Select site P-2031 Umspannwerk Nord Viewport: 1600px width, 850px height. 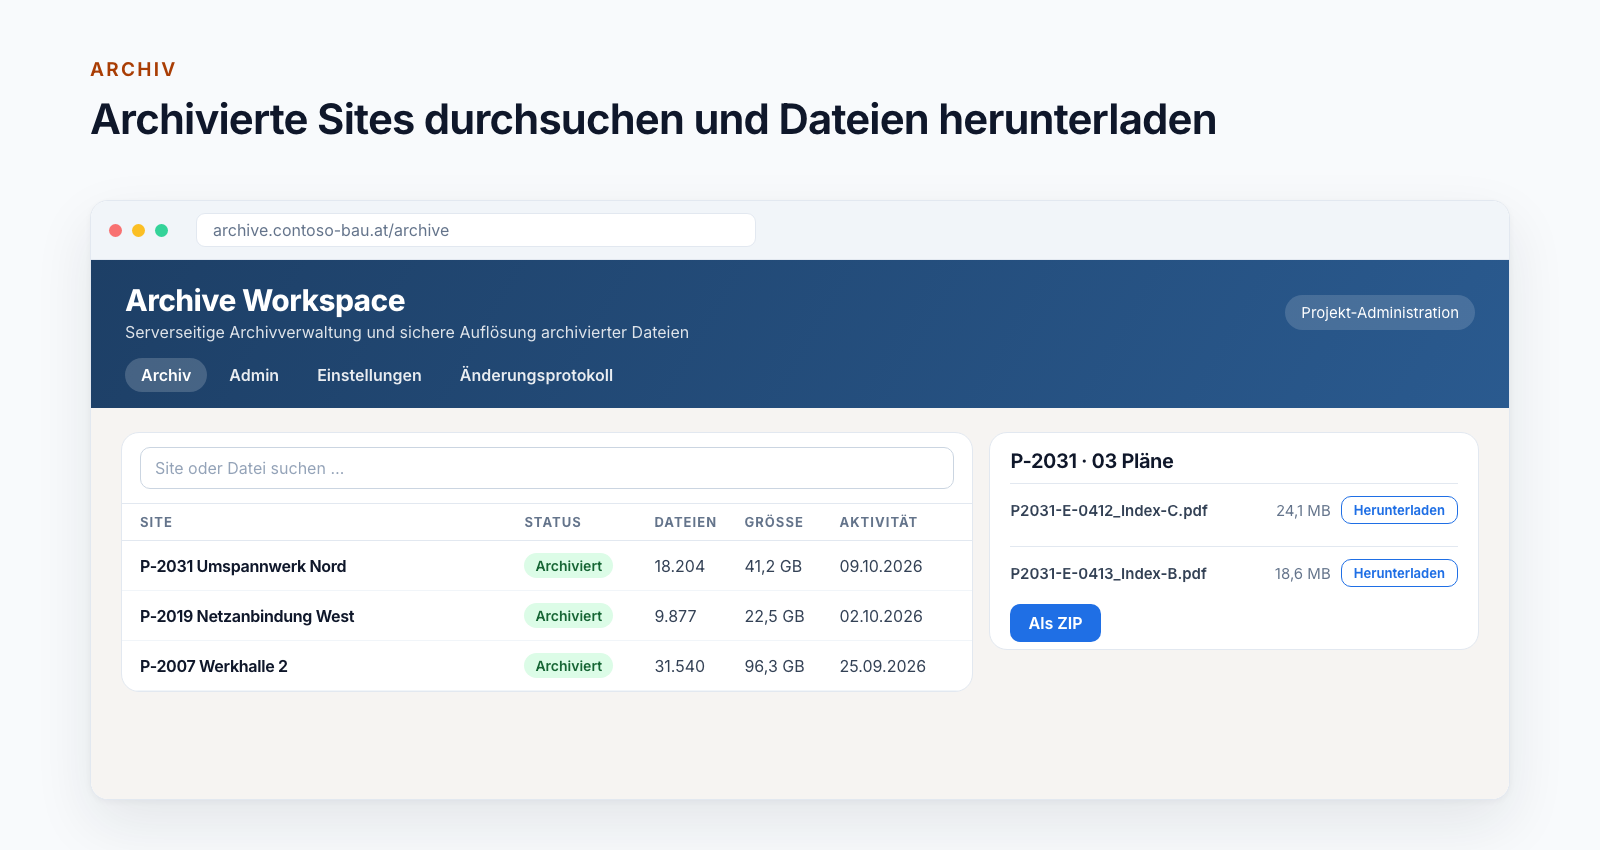[x=243, y=566]
